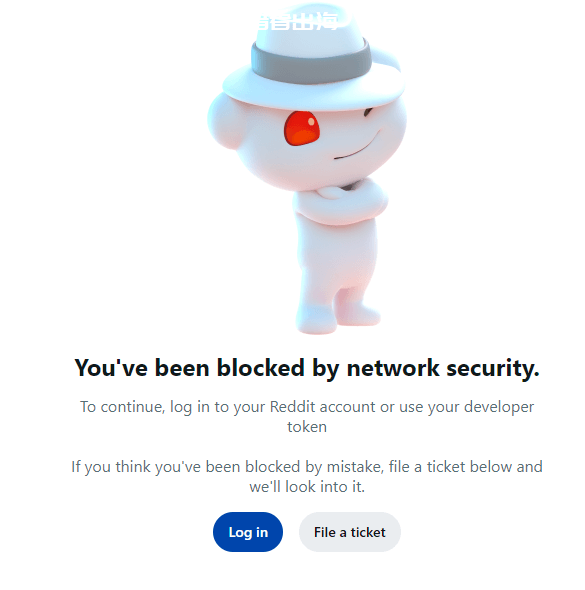Click the "blocked by mistake" sentence
The image size is (585, 590).
pyautogui.click(x=307, y=476)
